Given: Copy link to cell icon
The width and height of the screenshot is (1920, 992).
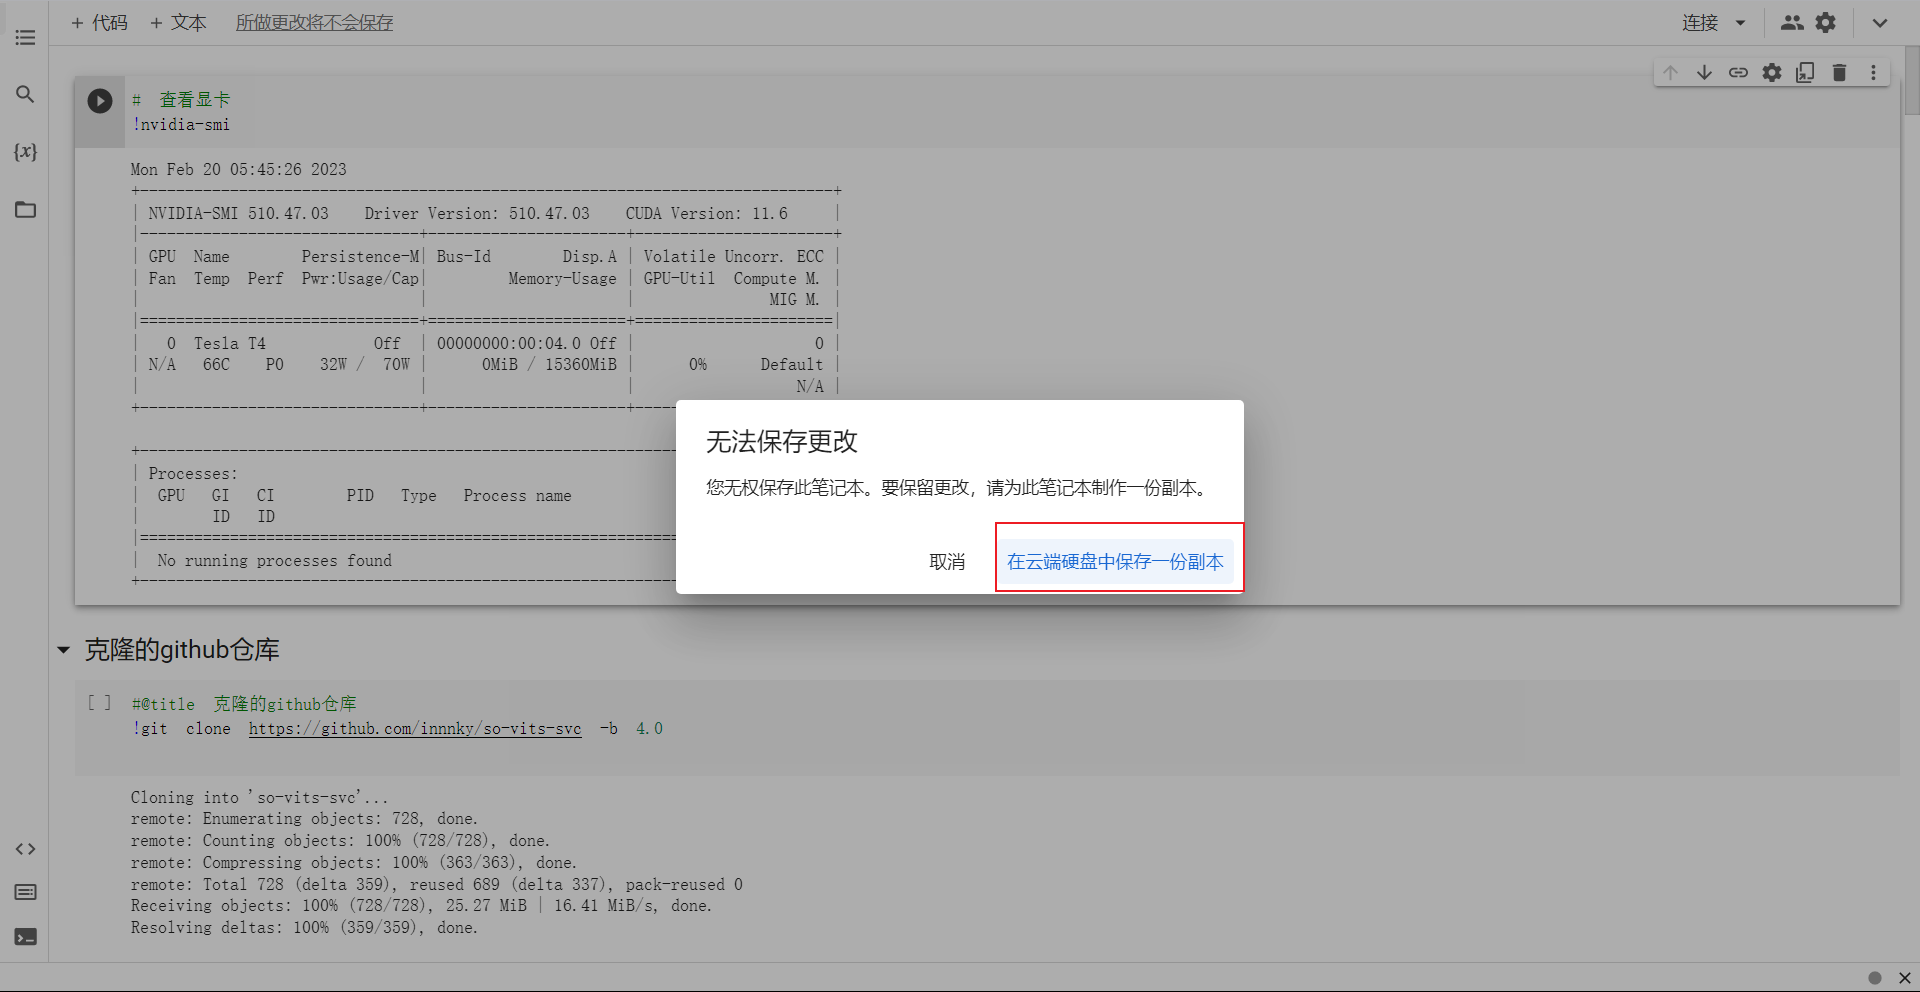Looking at the screenshot, I should click(1738, 72).
